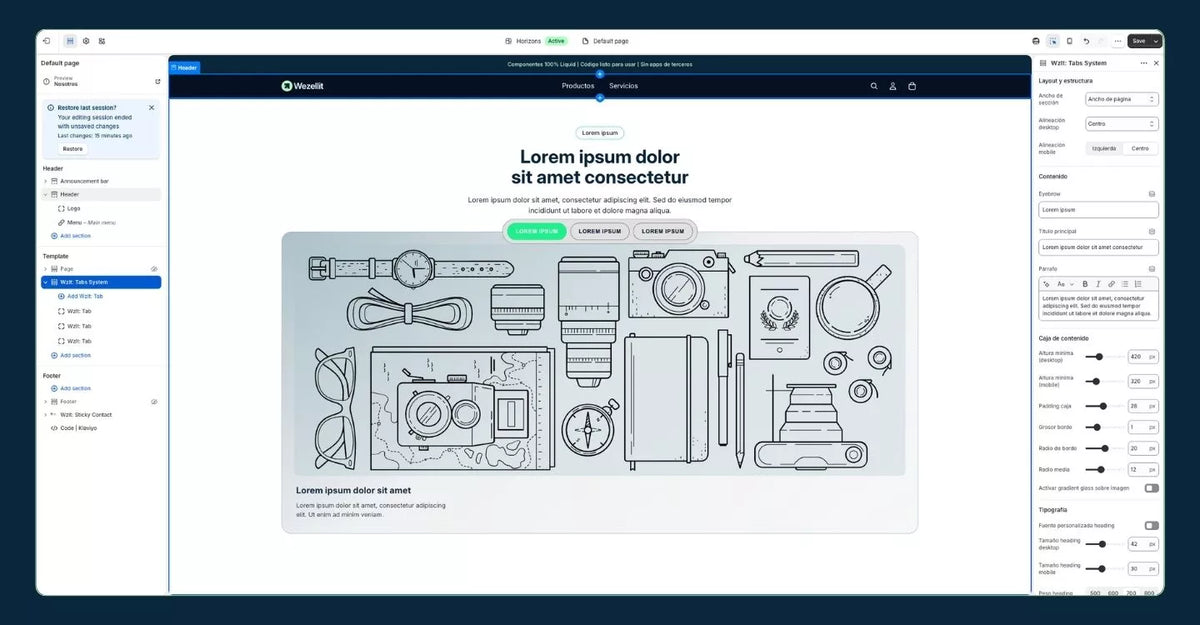The height and width of the screenshot is (625, 1200).
Task: Collapse Wzlt: Tabs System tree item
Action: pos(45,282)
